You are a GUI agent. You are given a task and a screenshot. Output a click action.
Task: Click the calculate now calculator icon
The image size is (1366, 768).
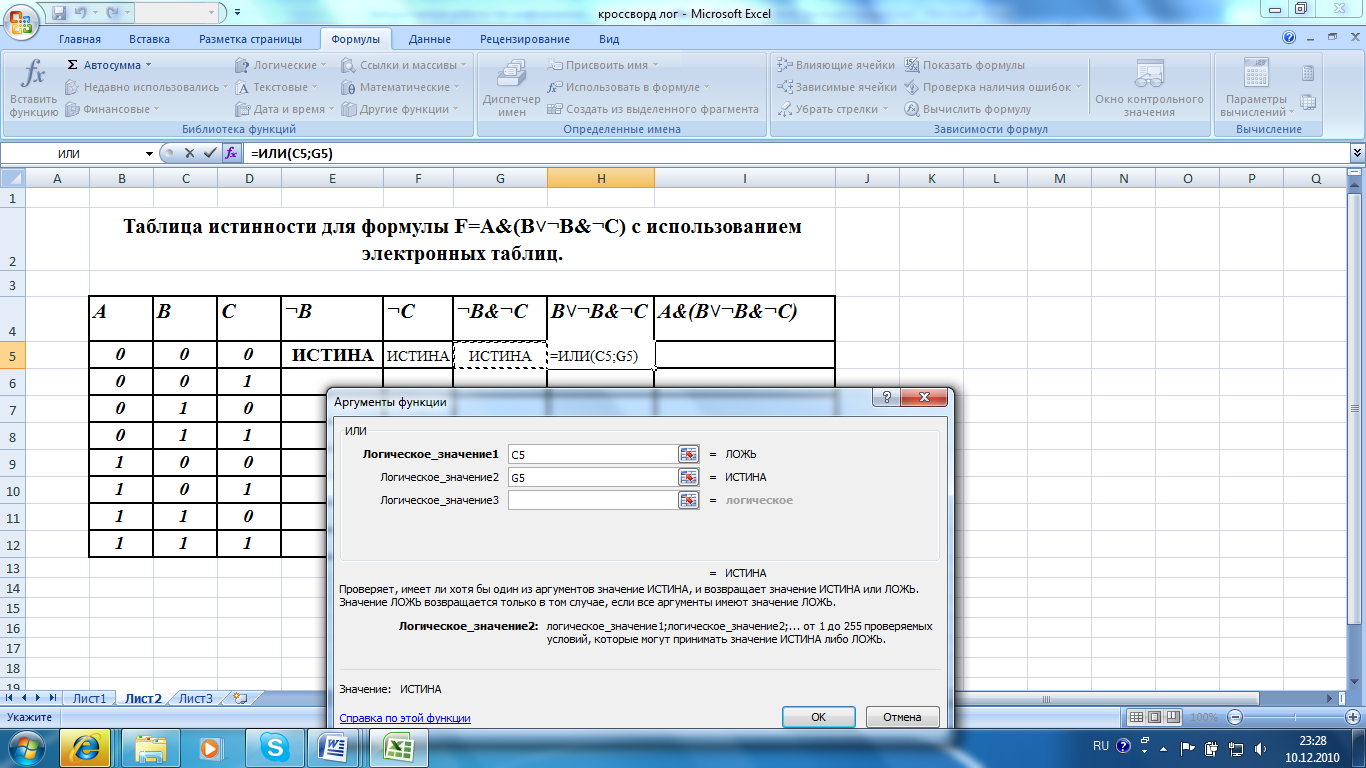[x=1308, y=73]
